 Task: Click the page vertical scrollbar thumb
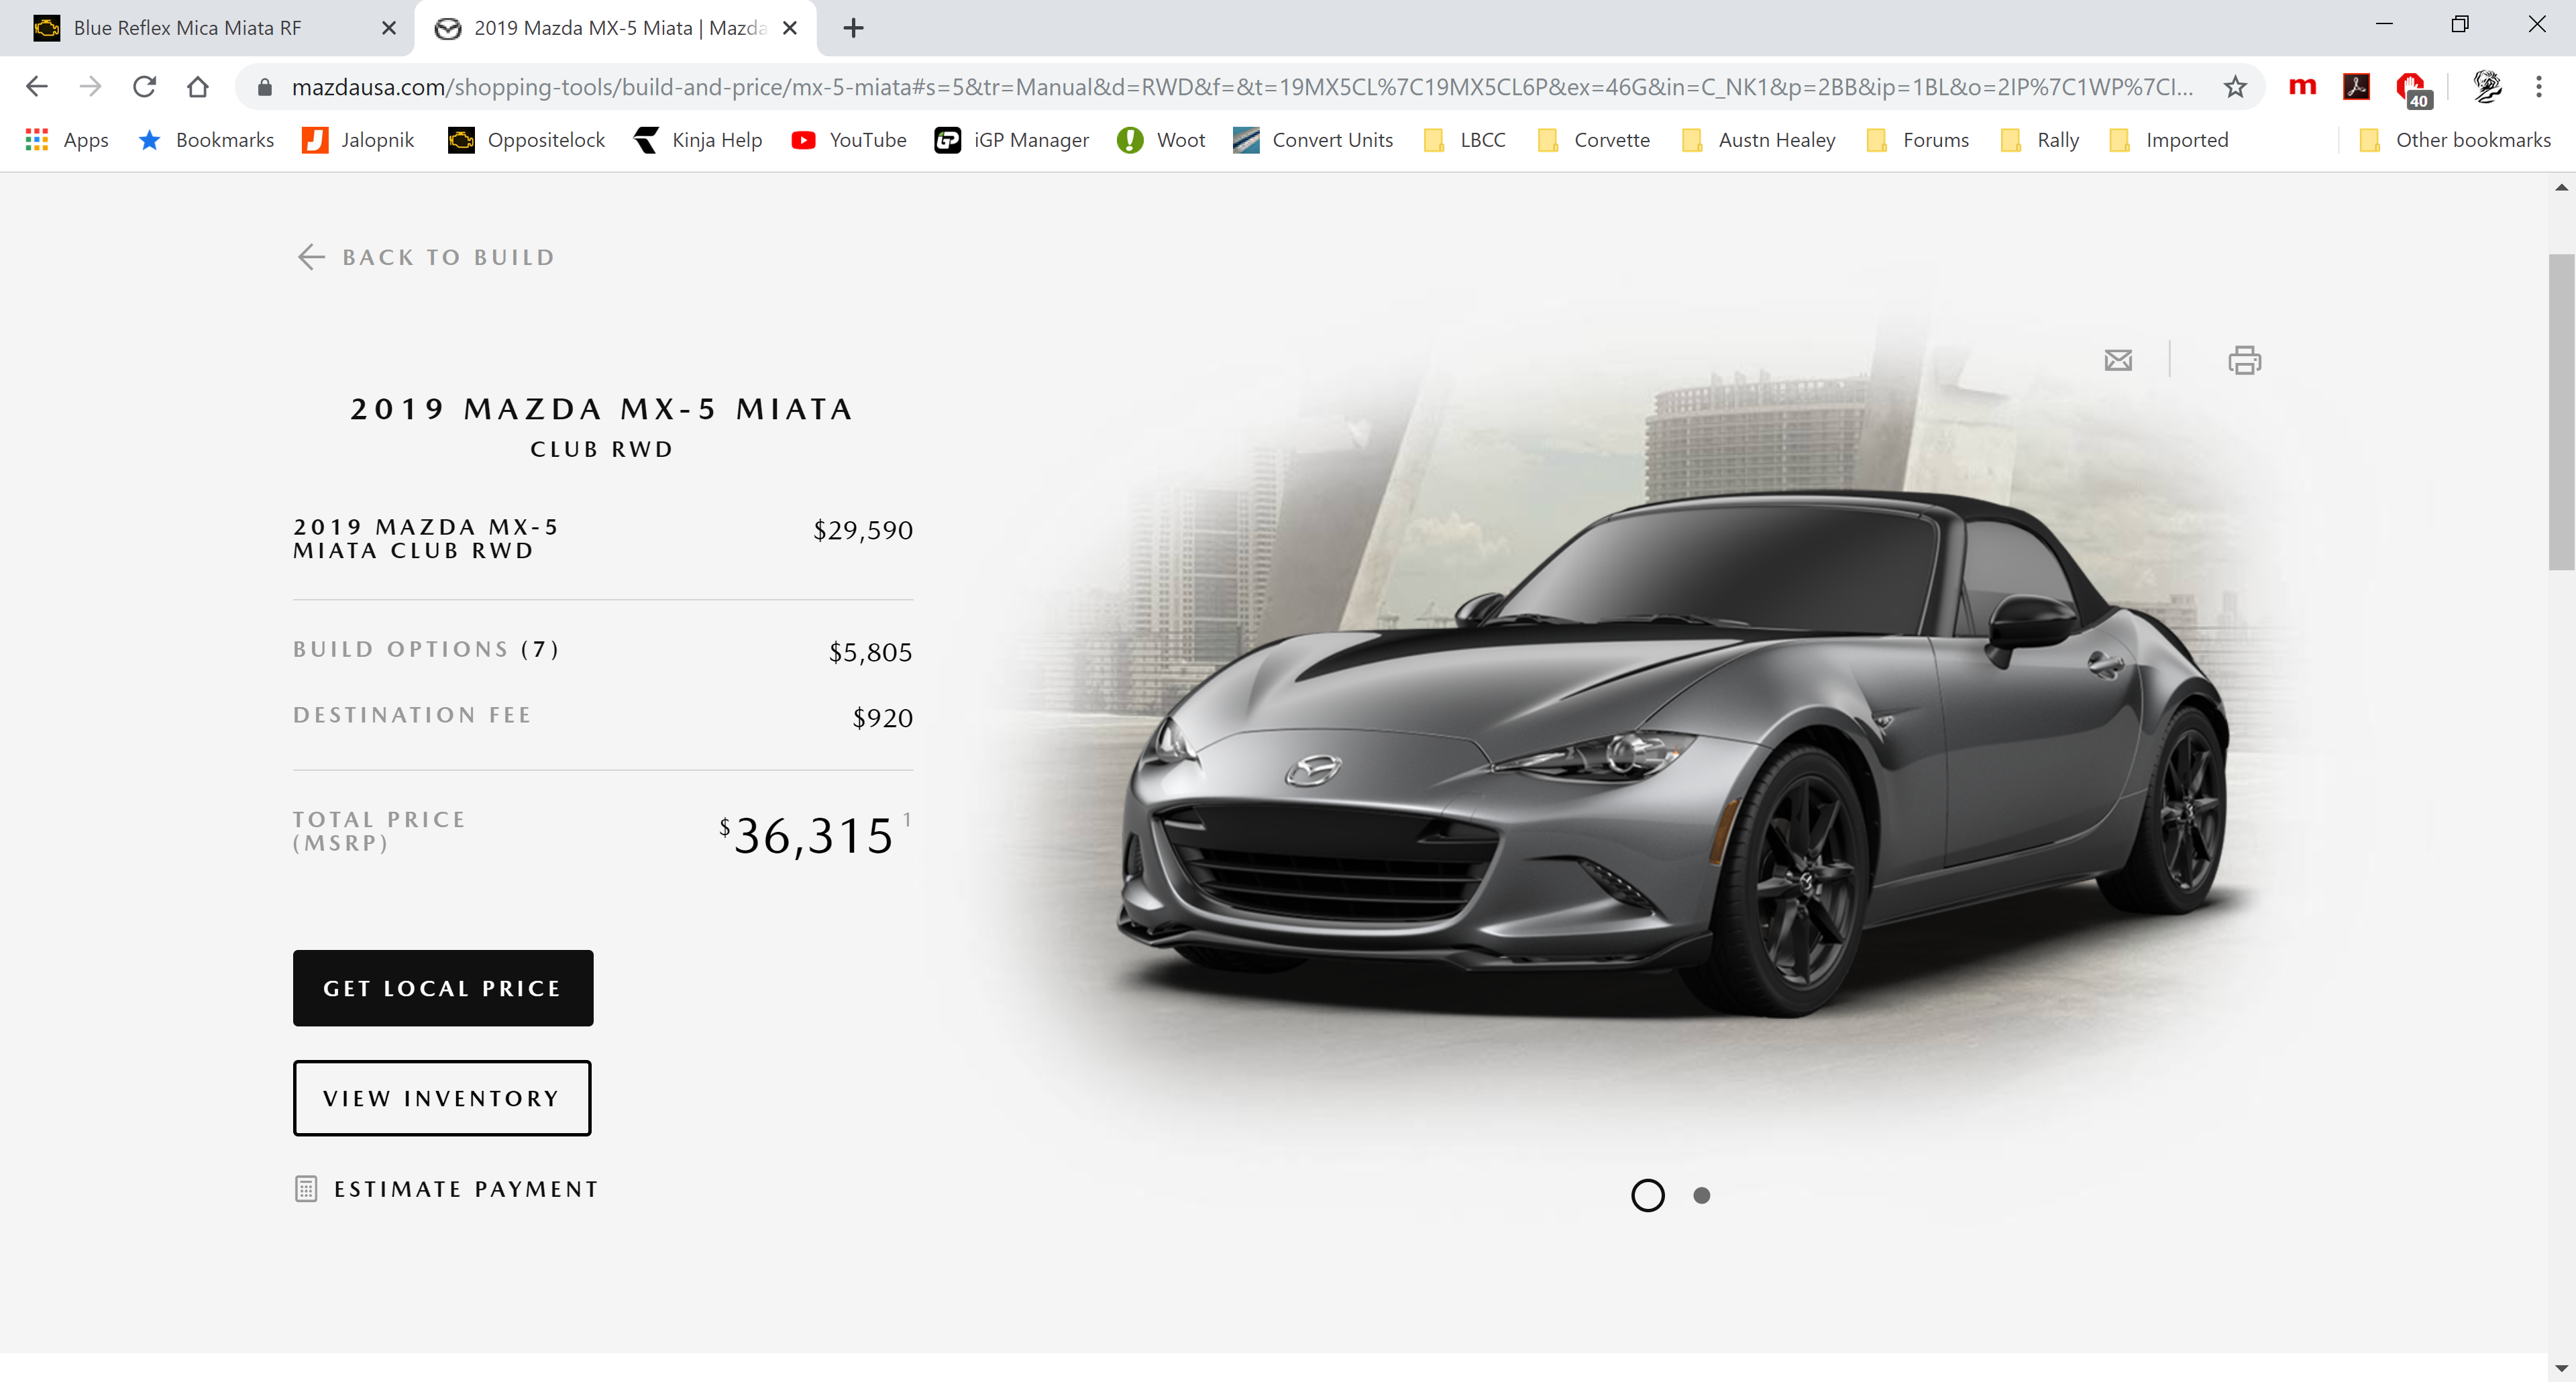coord(2561,412)
